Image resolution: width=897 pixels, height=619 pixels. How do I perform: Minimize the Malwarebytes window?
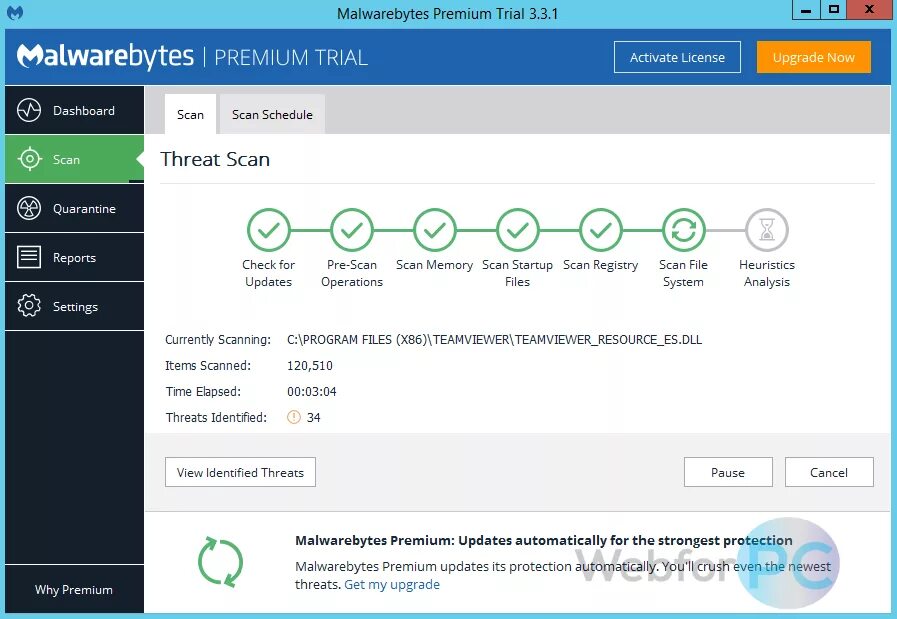(806, 10)
